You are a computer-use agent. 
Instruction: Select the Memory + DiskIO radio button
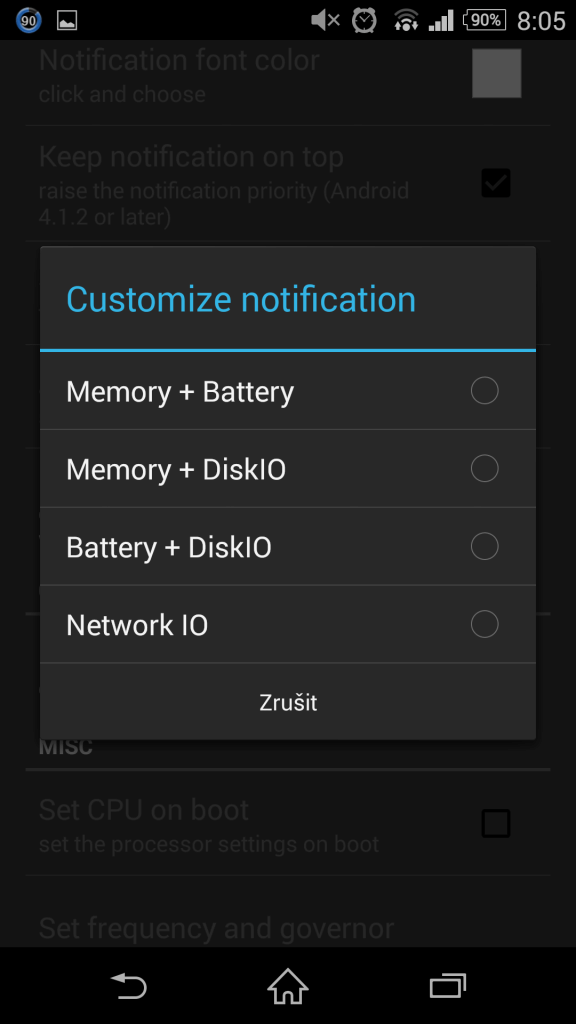[x=485, y=468]
